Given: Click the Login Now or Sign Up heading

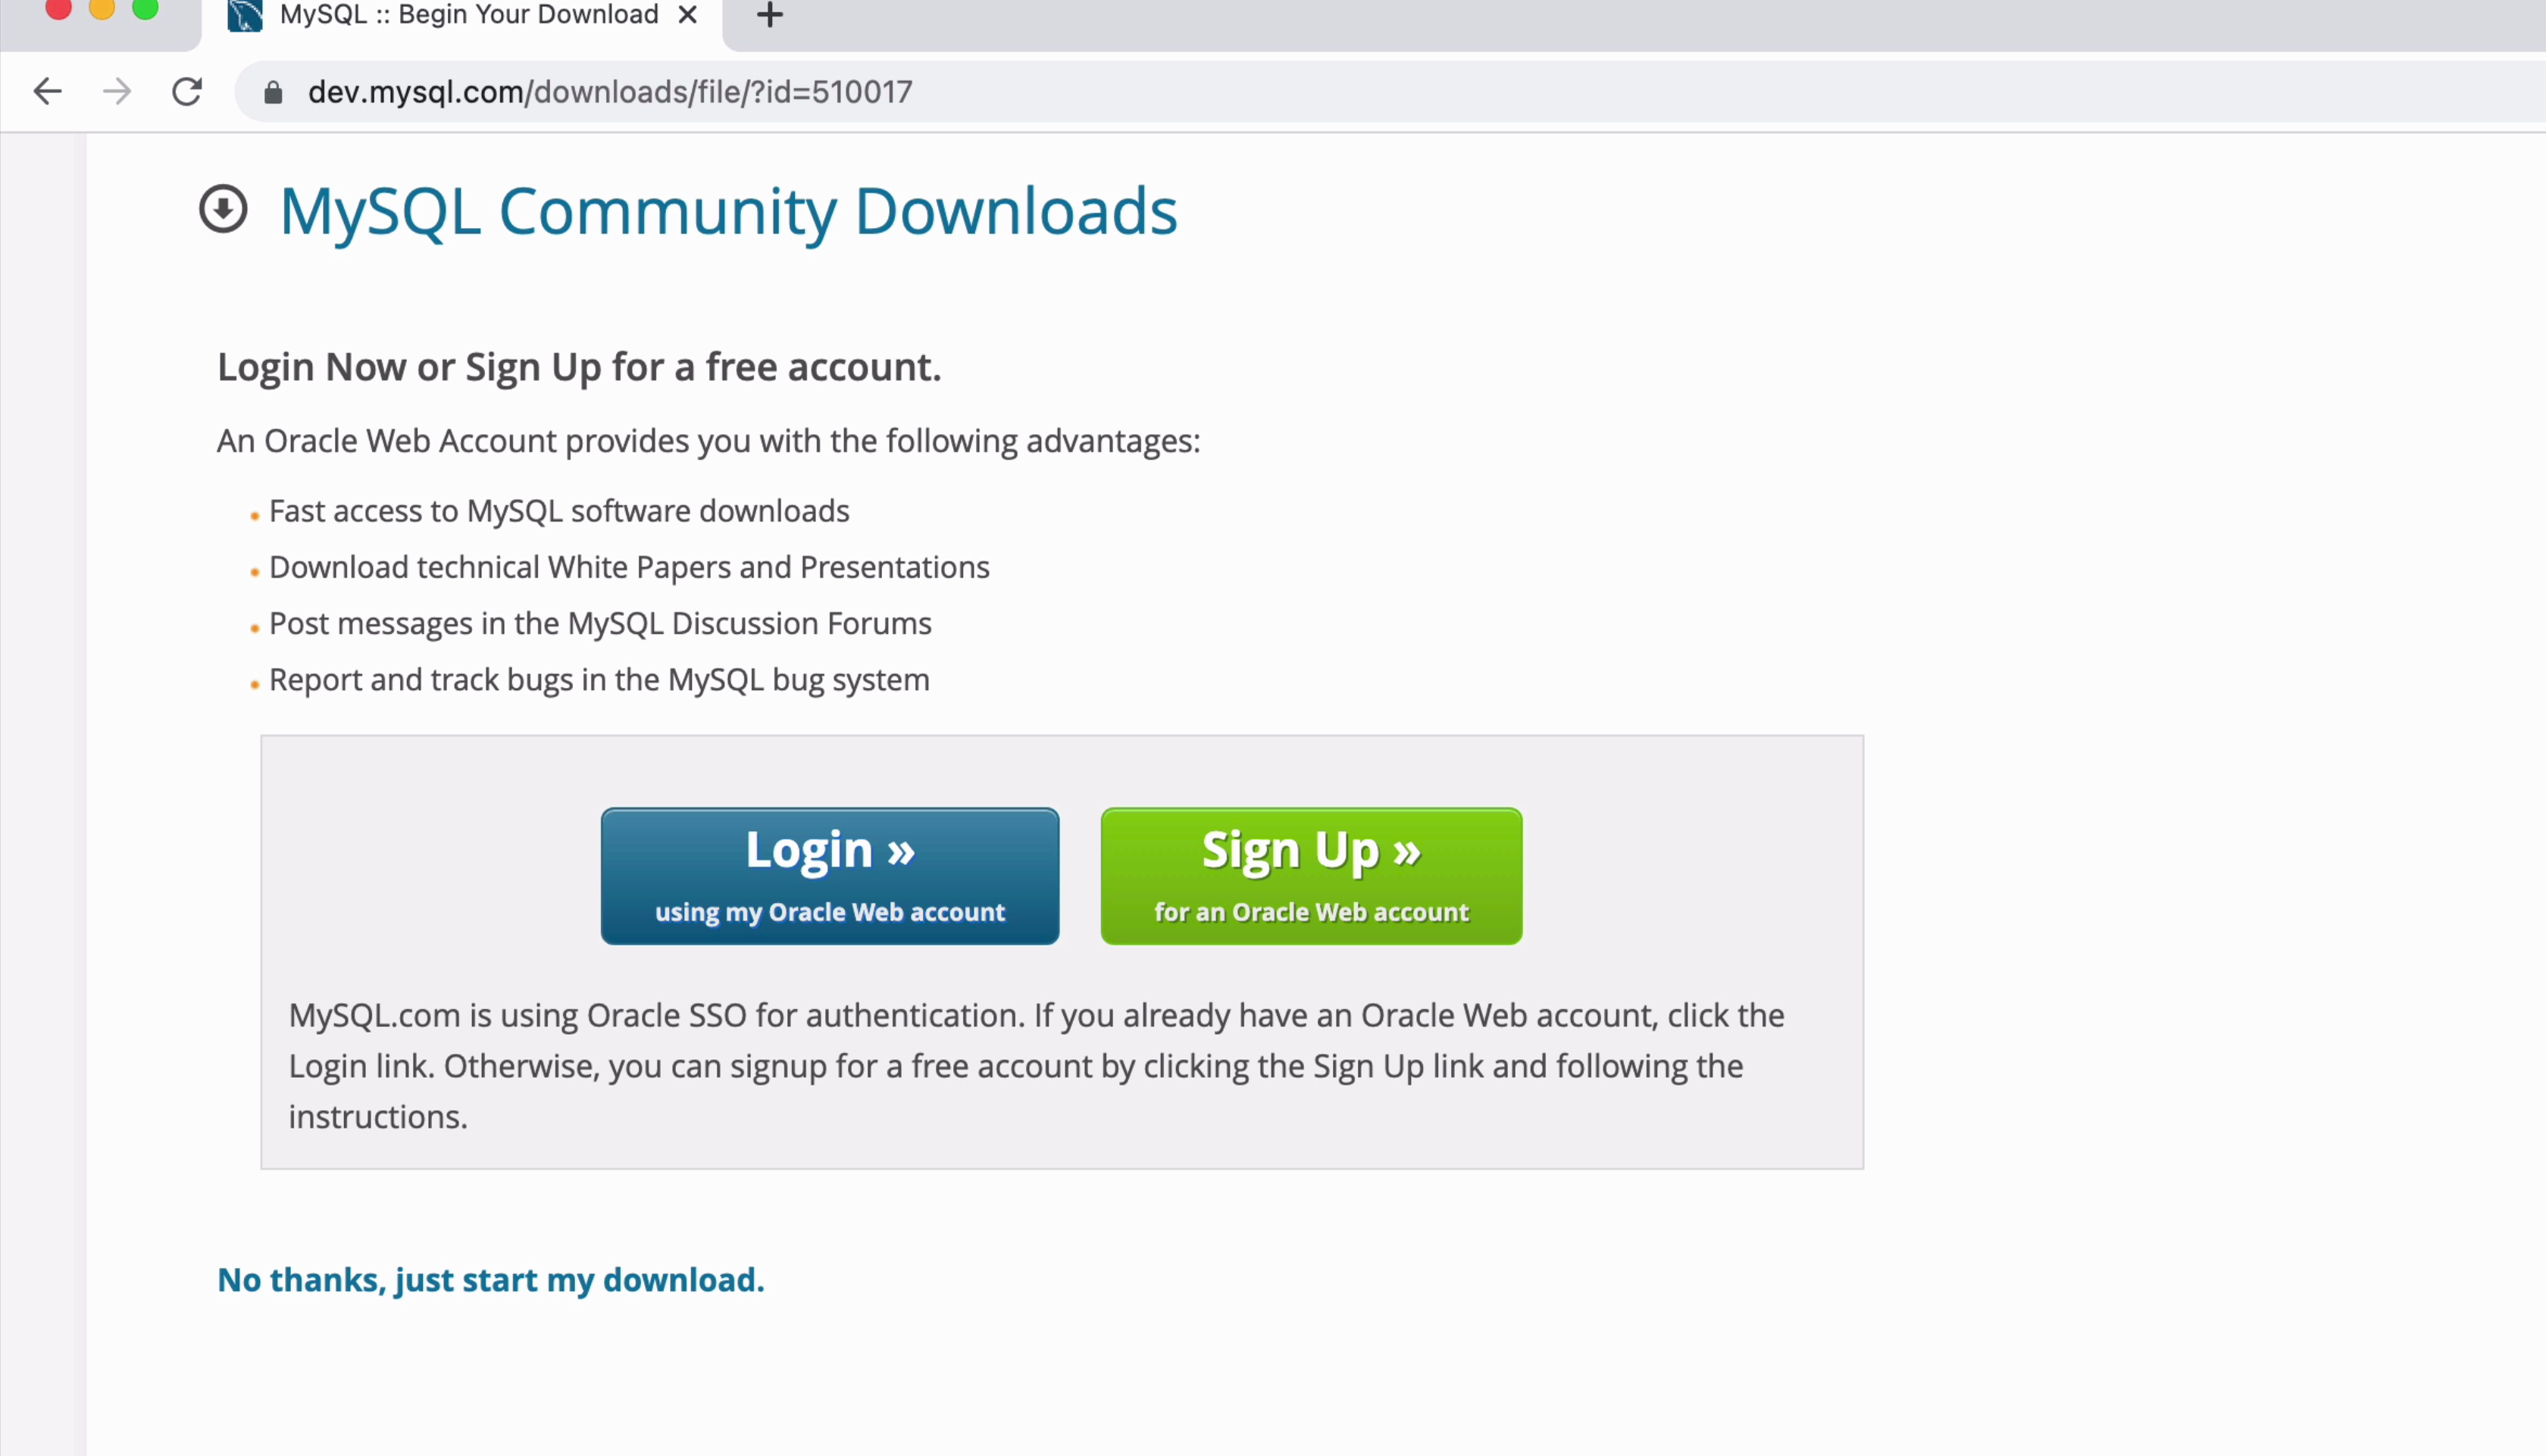Looking at the screenshot, I should [x=579, y=367].
